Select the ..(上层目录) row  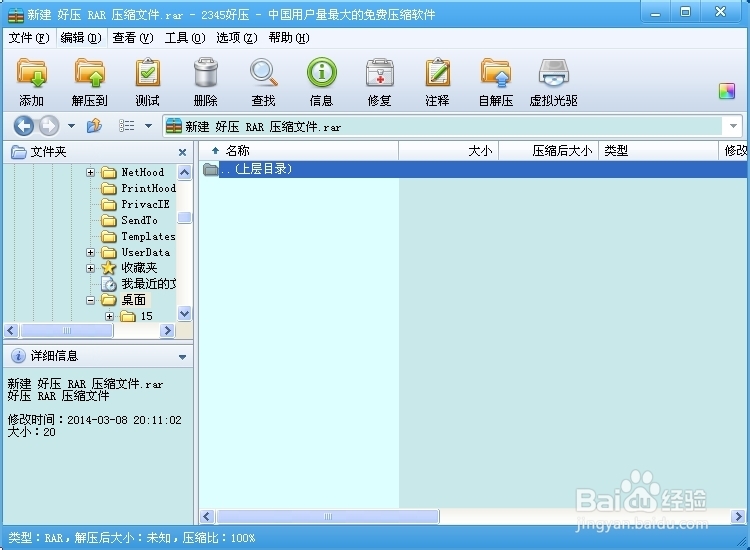coord(473,169)
